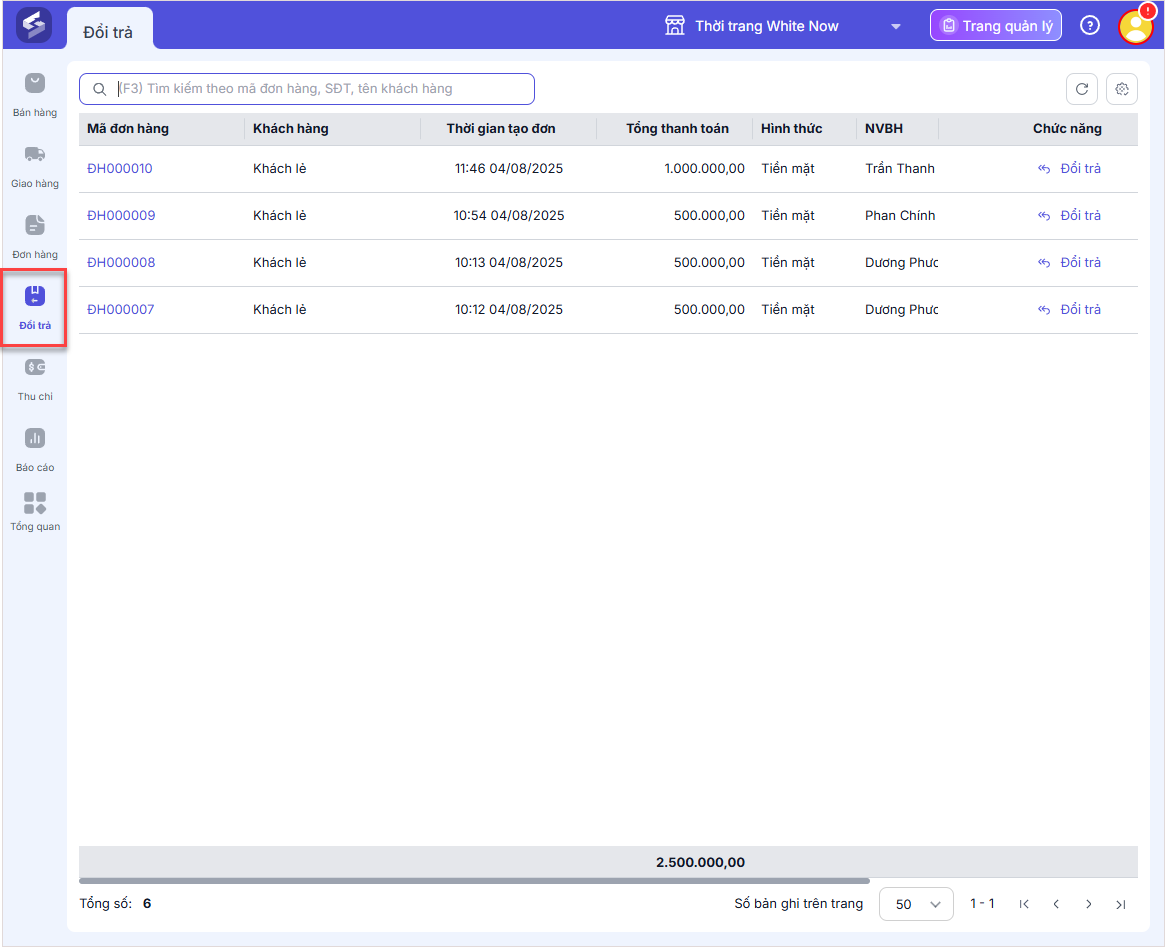Click the help question mark icon
Image resolution: width=1165 pixels, height=947 pixels.
1090,26
